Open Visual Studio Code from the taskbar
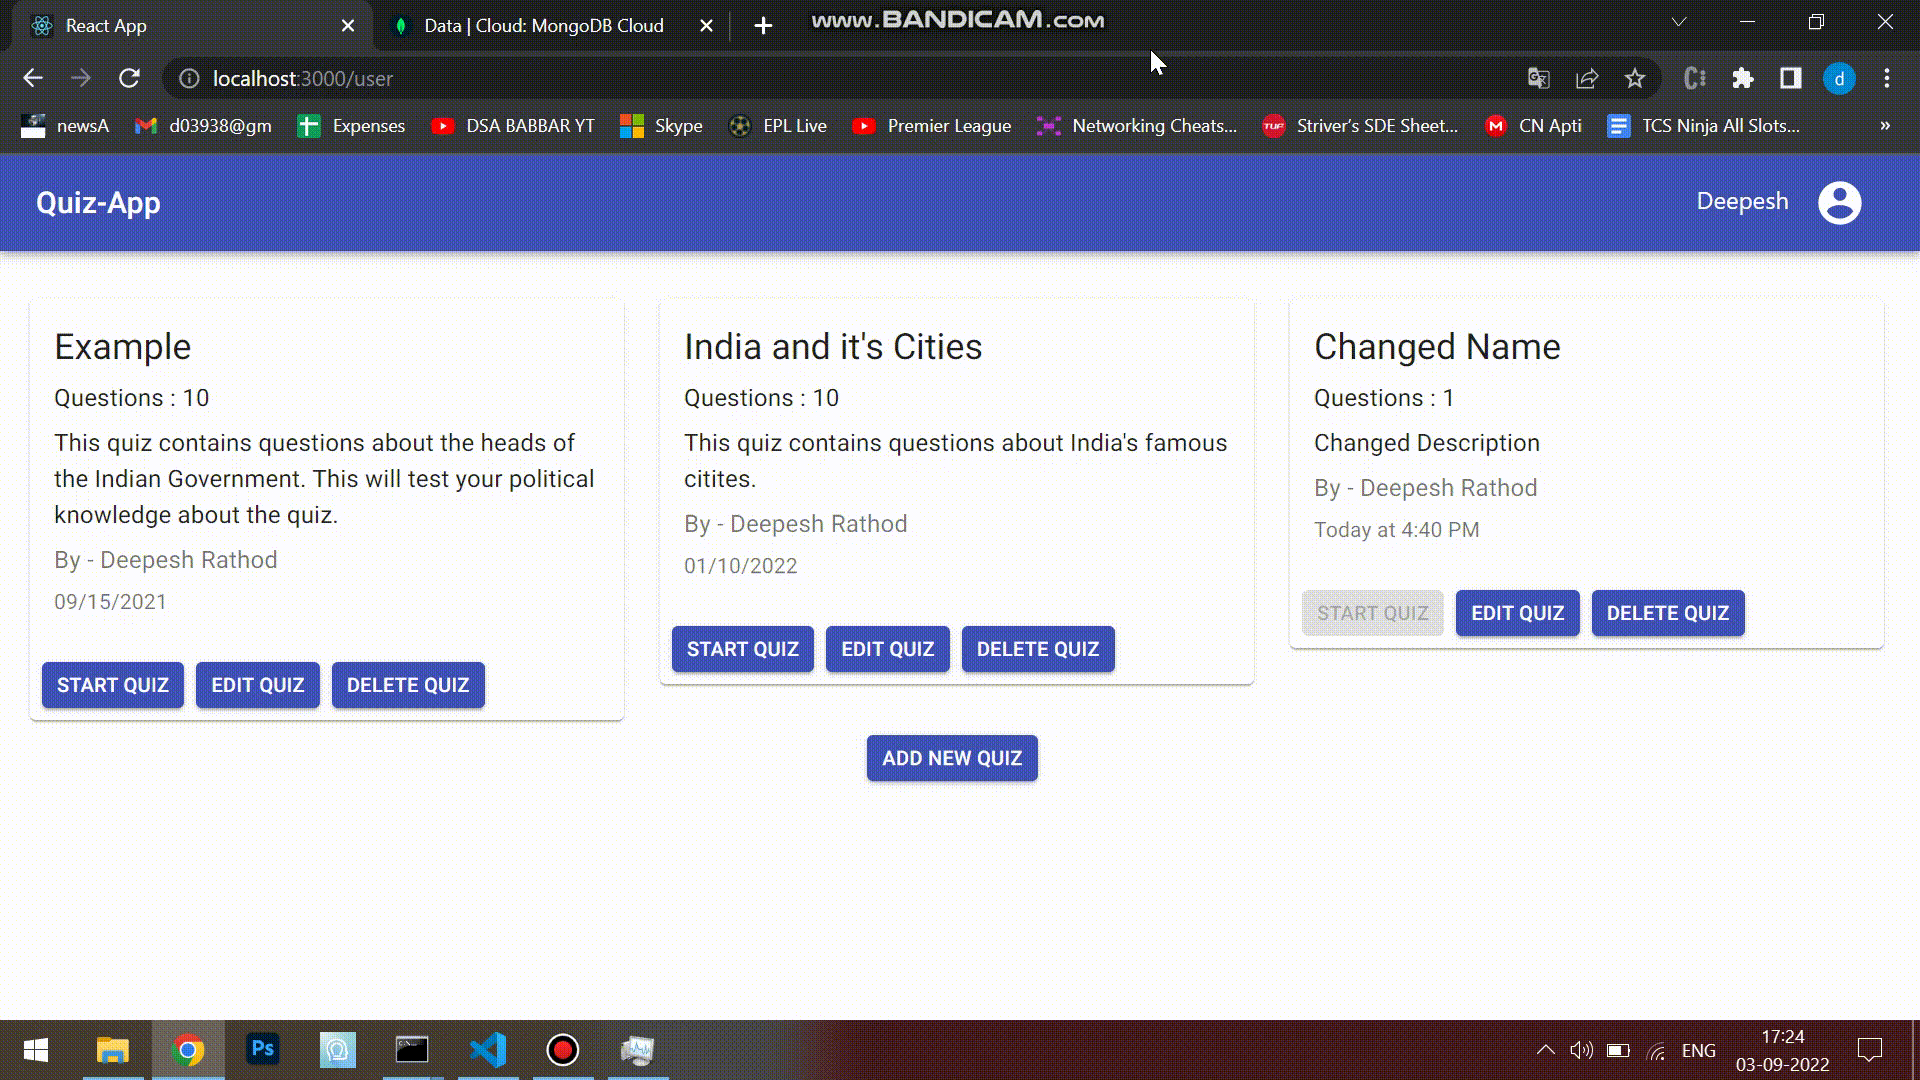The image size is (1920, 1080). (487, 1050)
